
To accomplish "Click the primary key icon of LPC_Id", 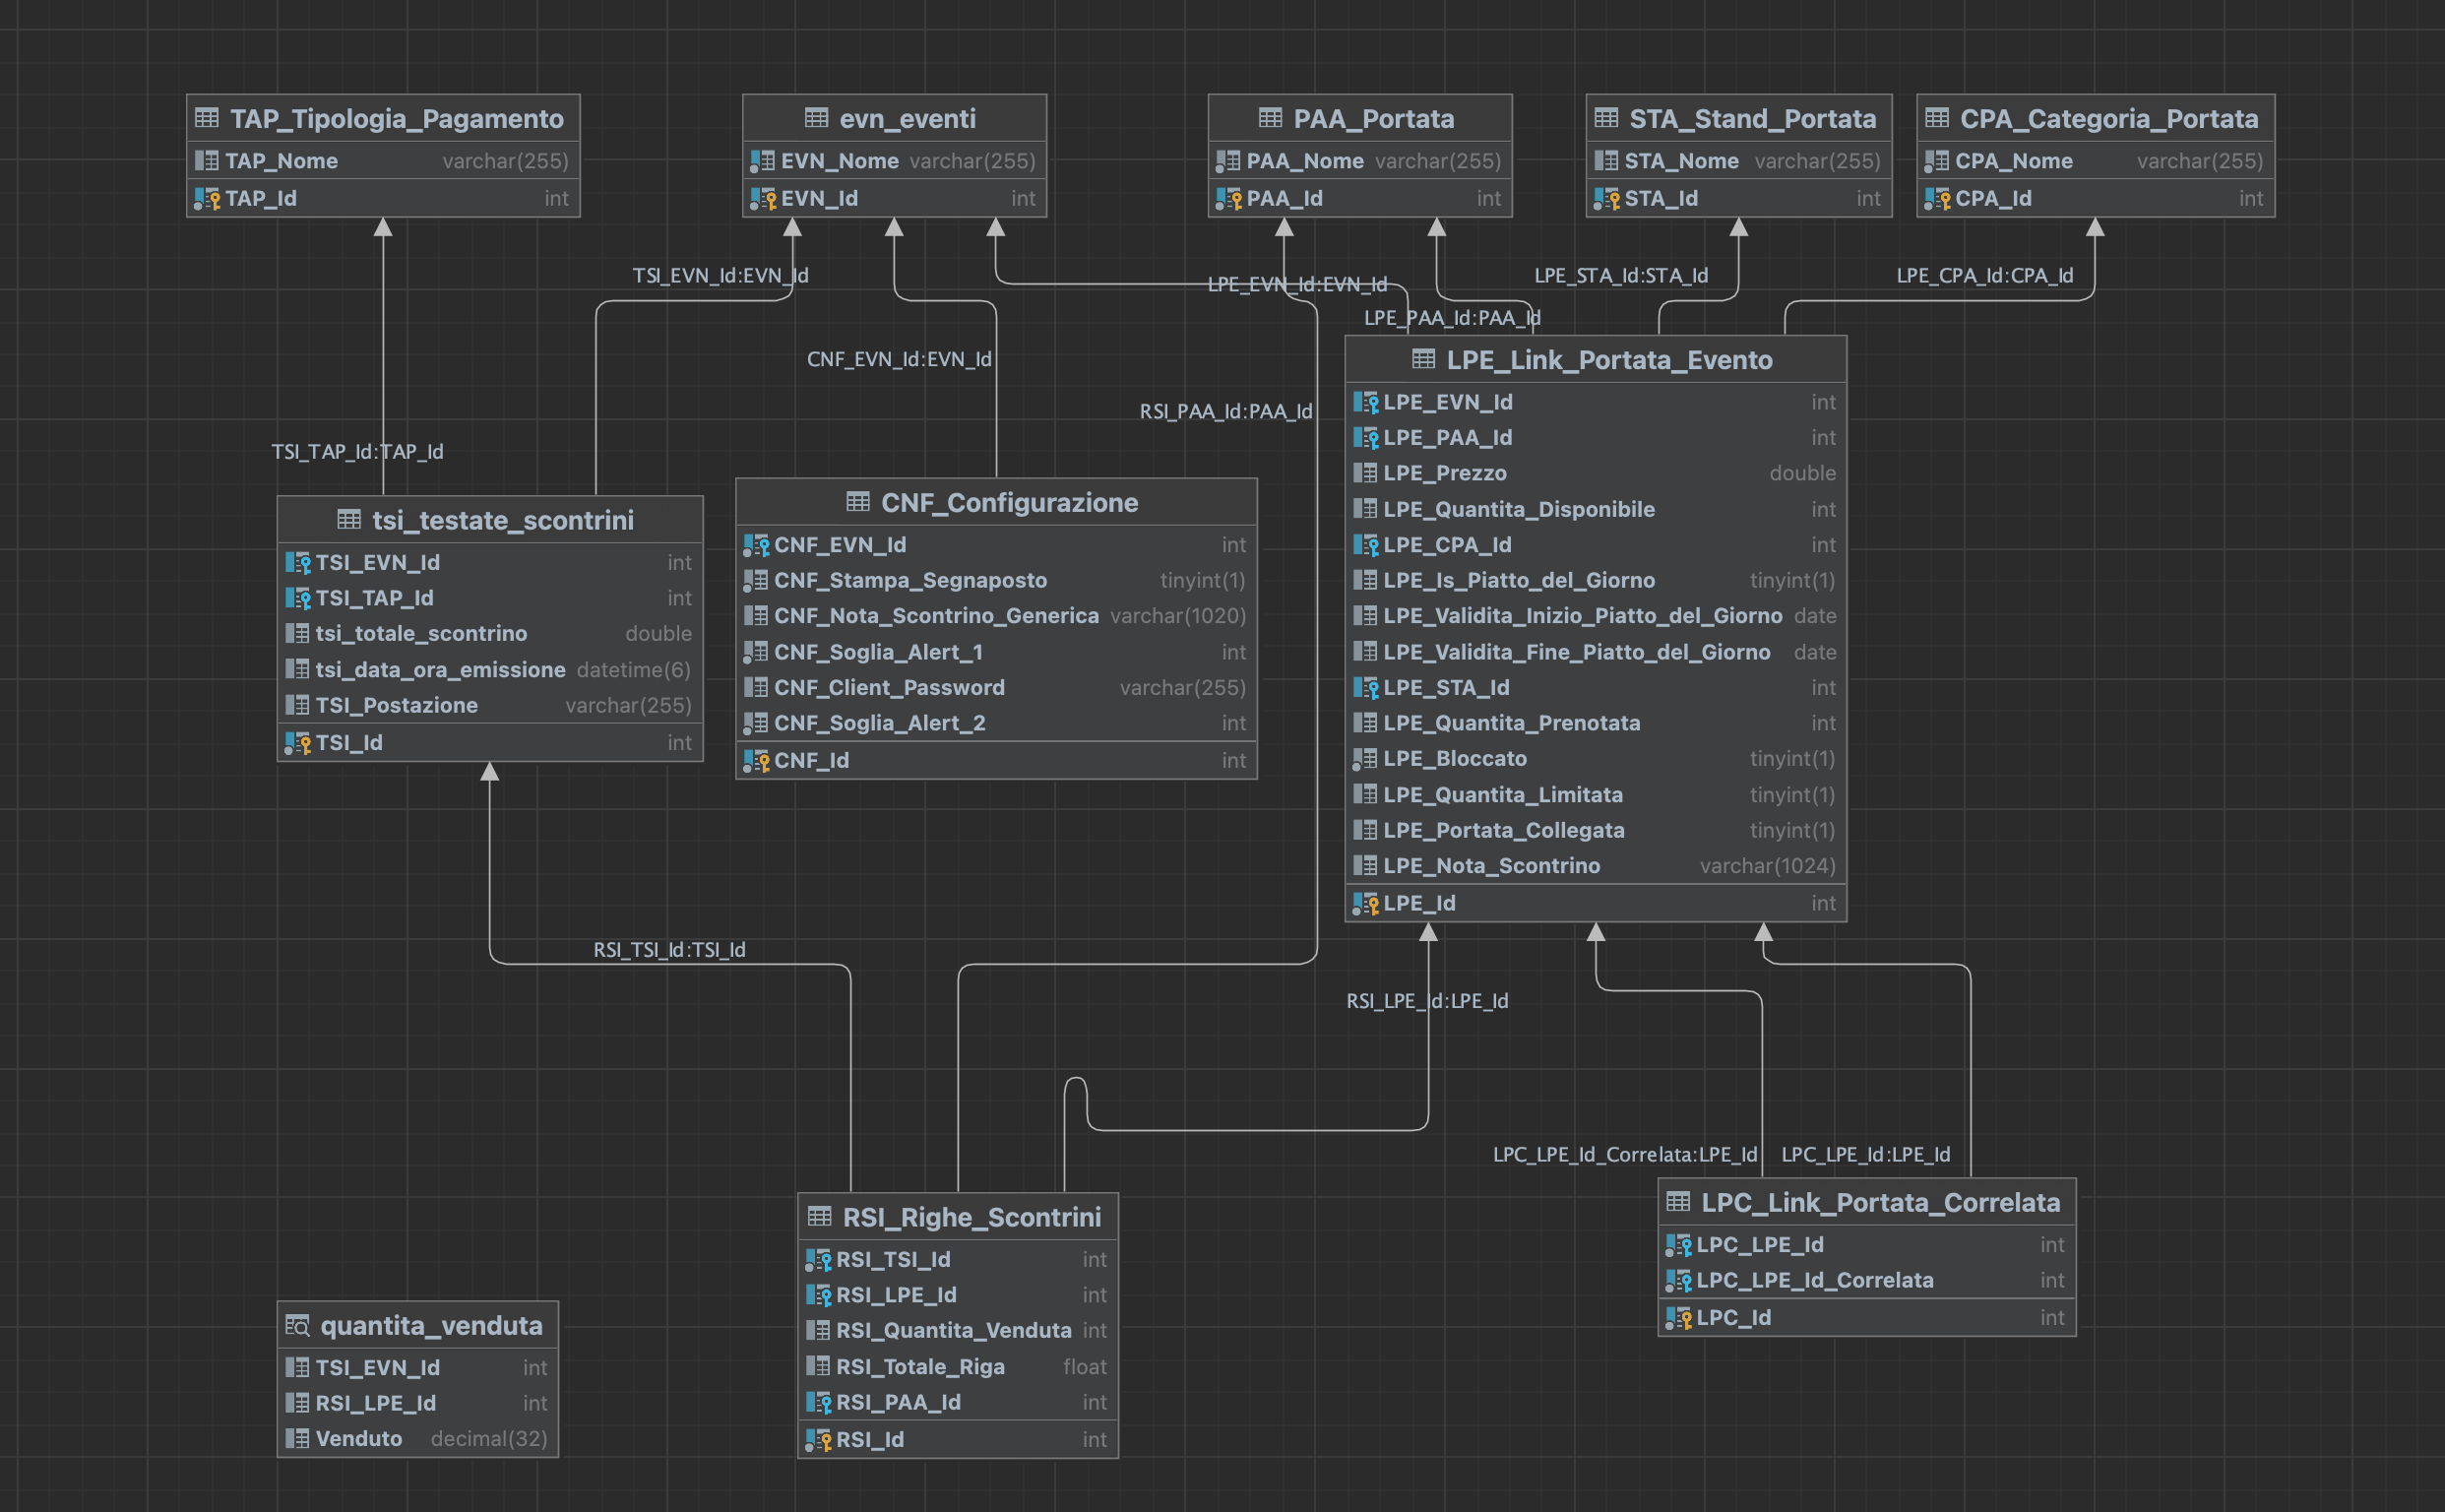I will click(1679, 1318).
